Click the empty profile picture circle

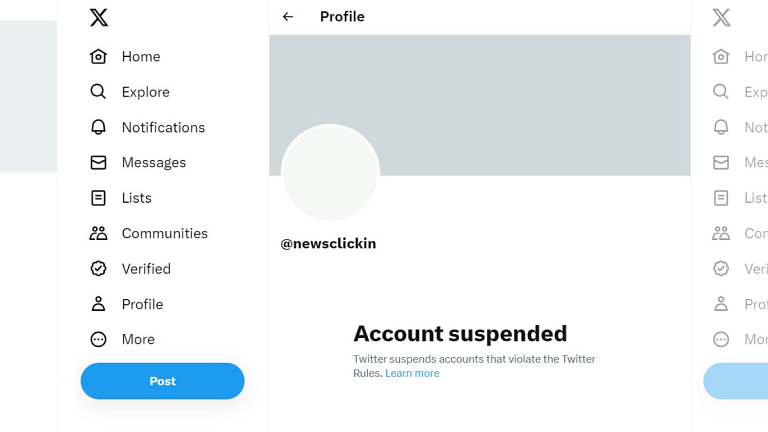click(330, 173)
